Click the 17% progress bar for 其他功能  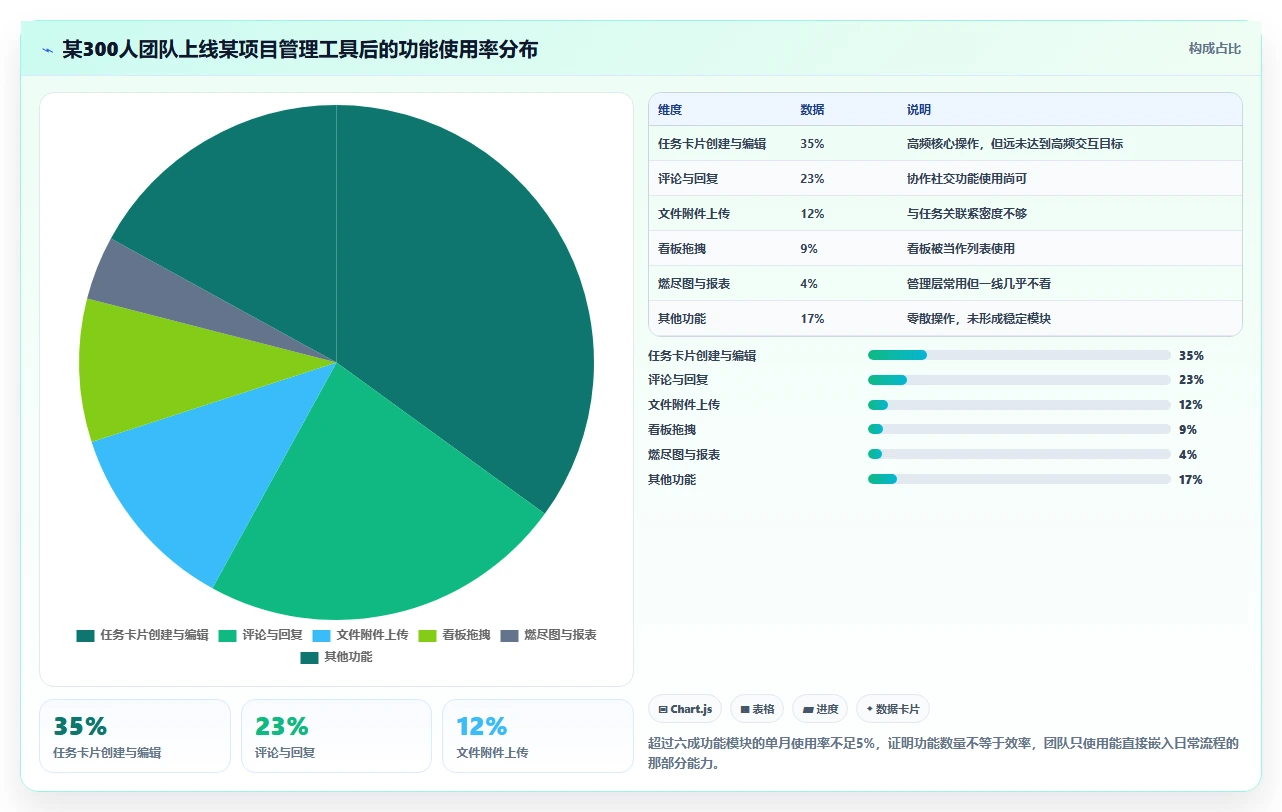click(x=1019, y=480)
